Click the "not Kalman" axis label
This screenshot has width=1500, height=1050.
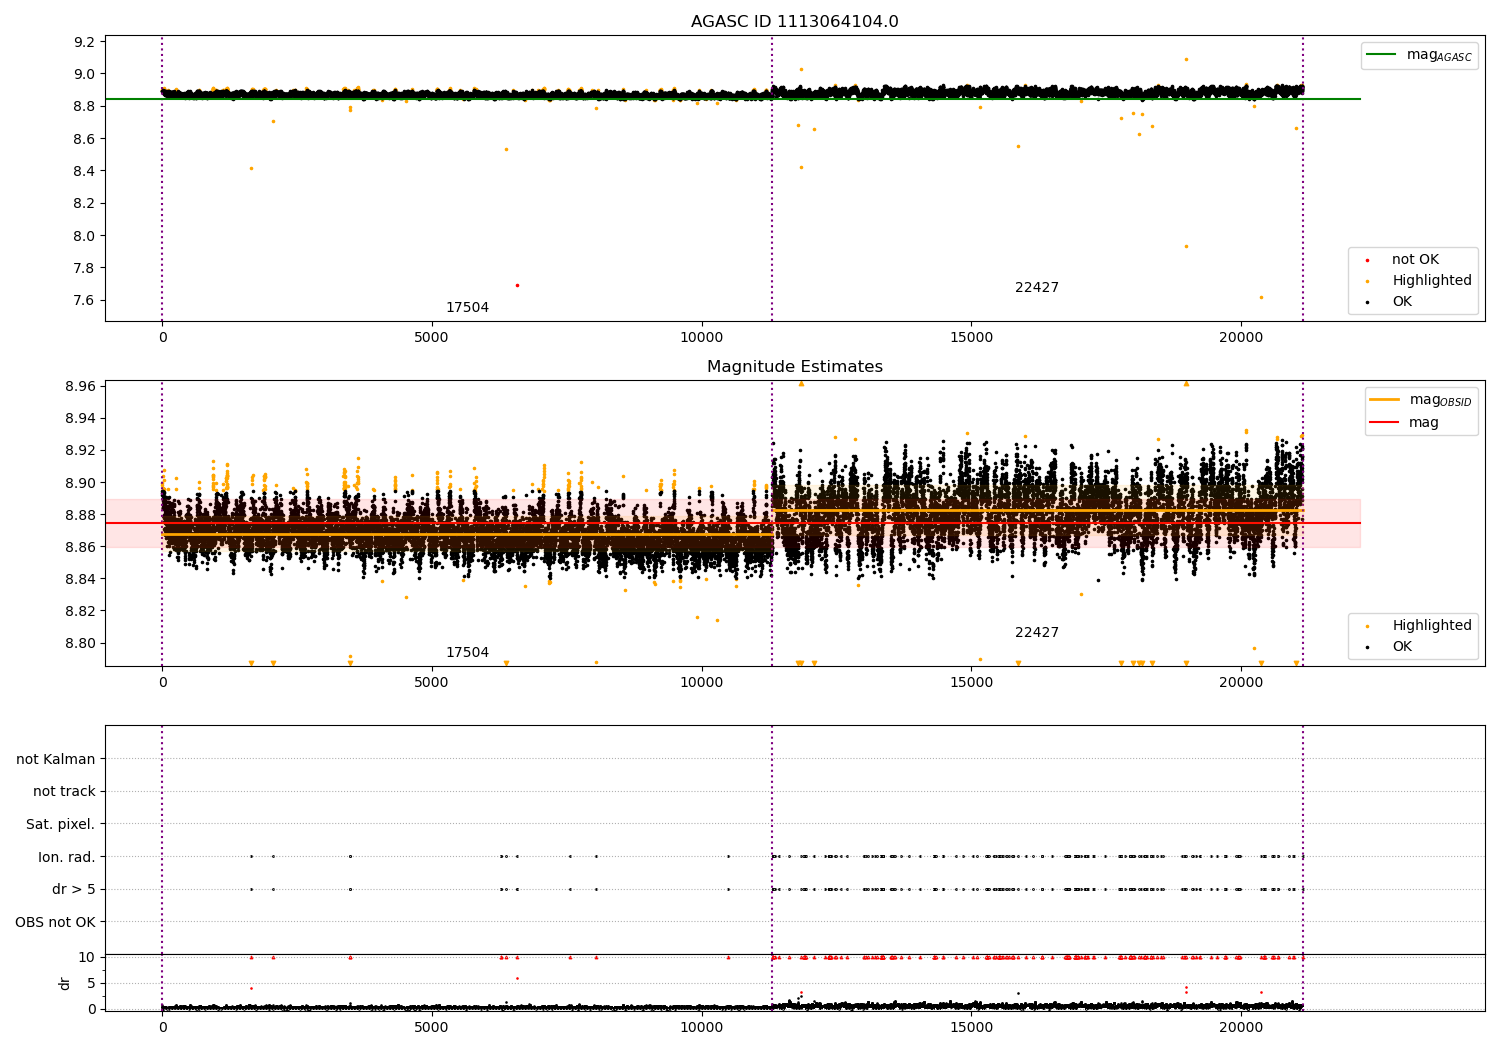pos(56,760)
